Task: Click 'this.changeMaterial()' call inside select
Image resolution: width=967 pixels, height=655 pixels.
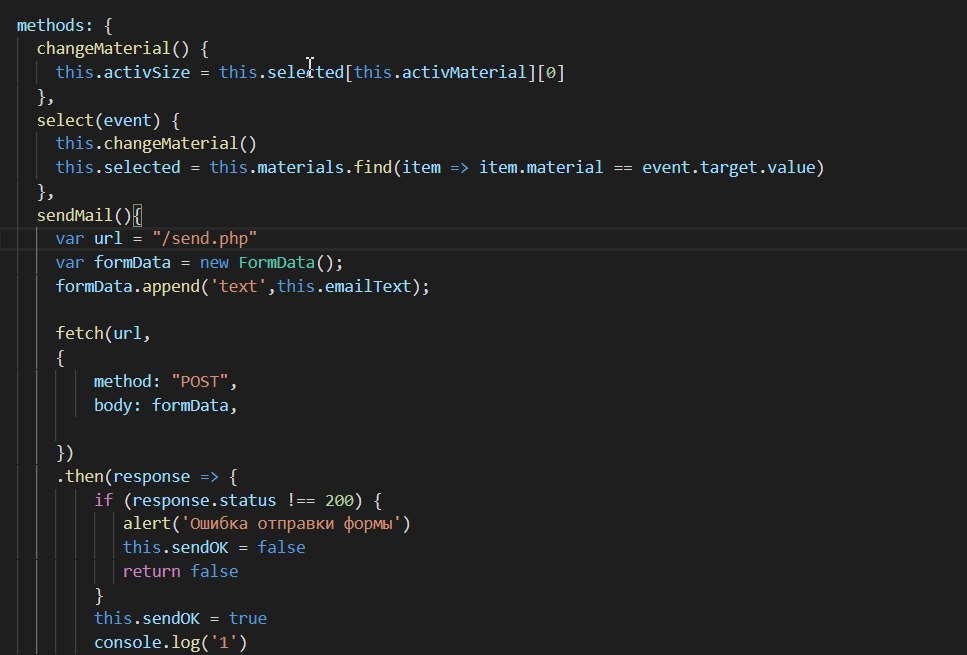Action: pos(156,144)
